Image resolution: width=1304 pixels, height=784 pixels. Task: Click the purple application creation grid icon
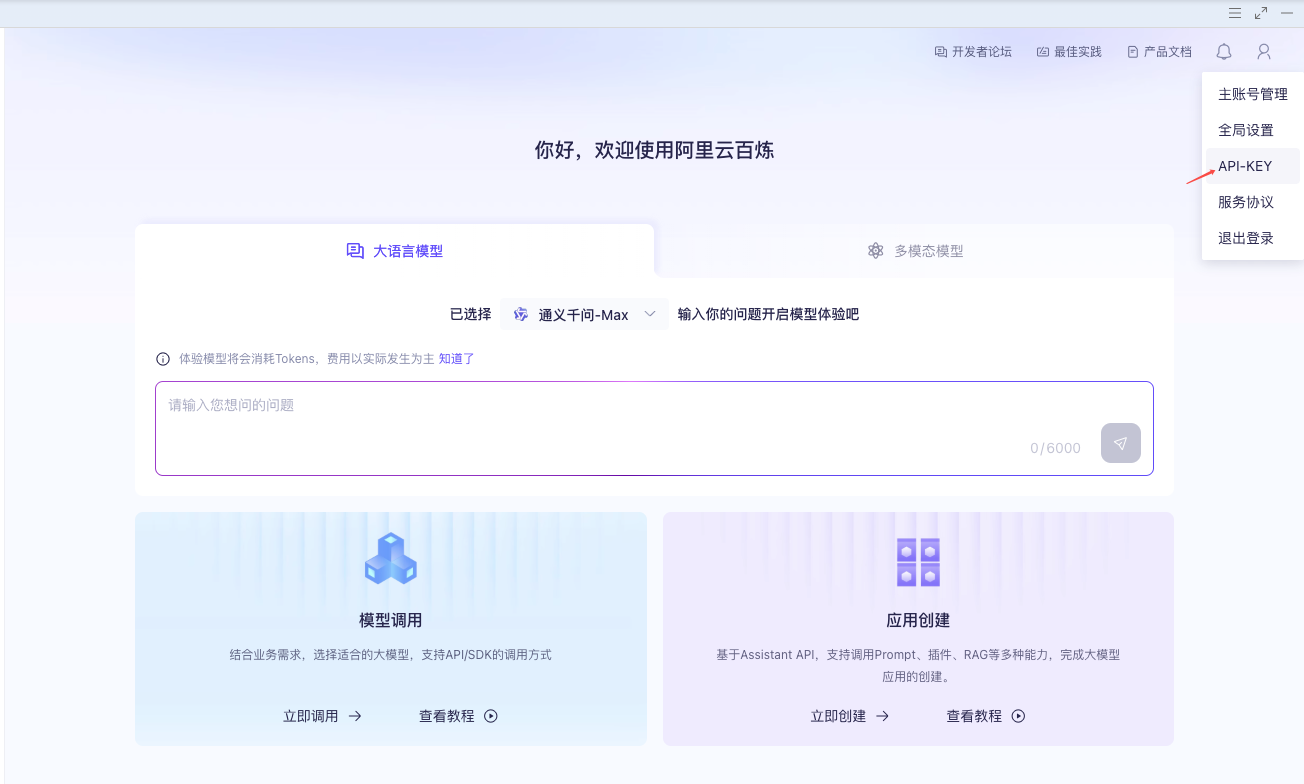tap(918, 562)
